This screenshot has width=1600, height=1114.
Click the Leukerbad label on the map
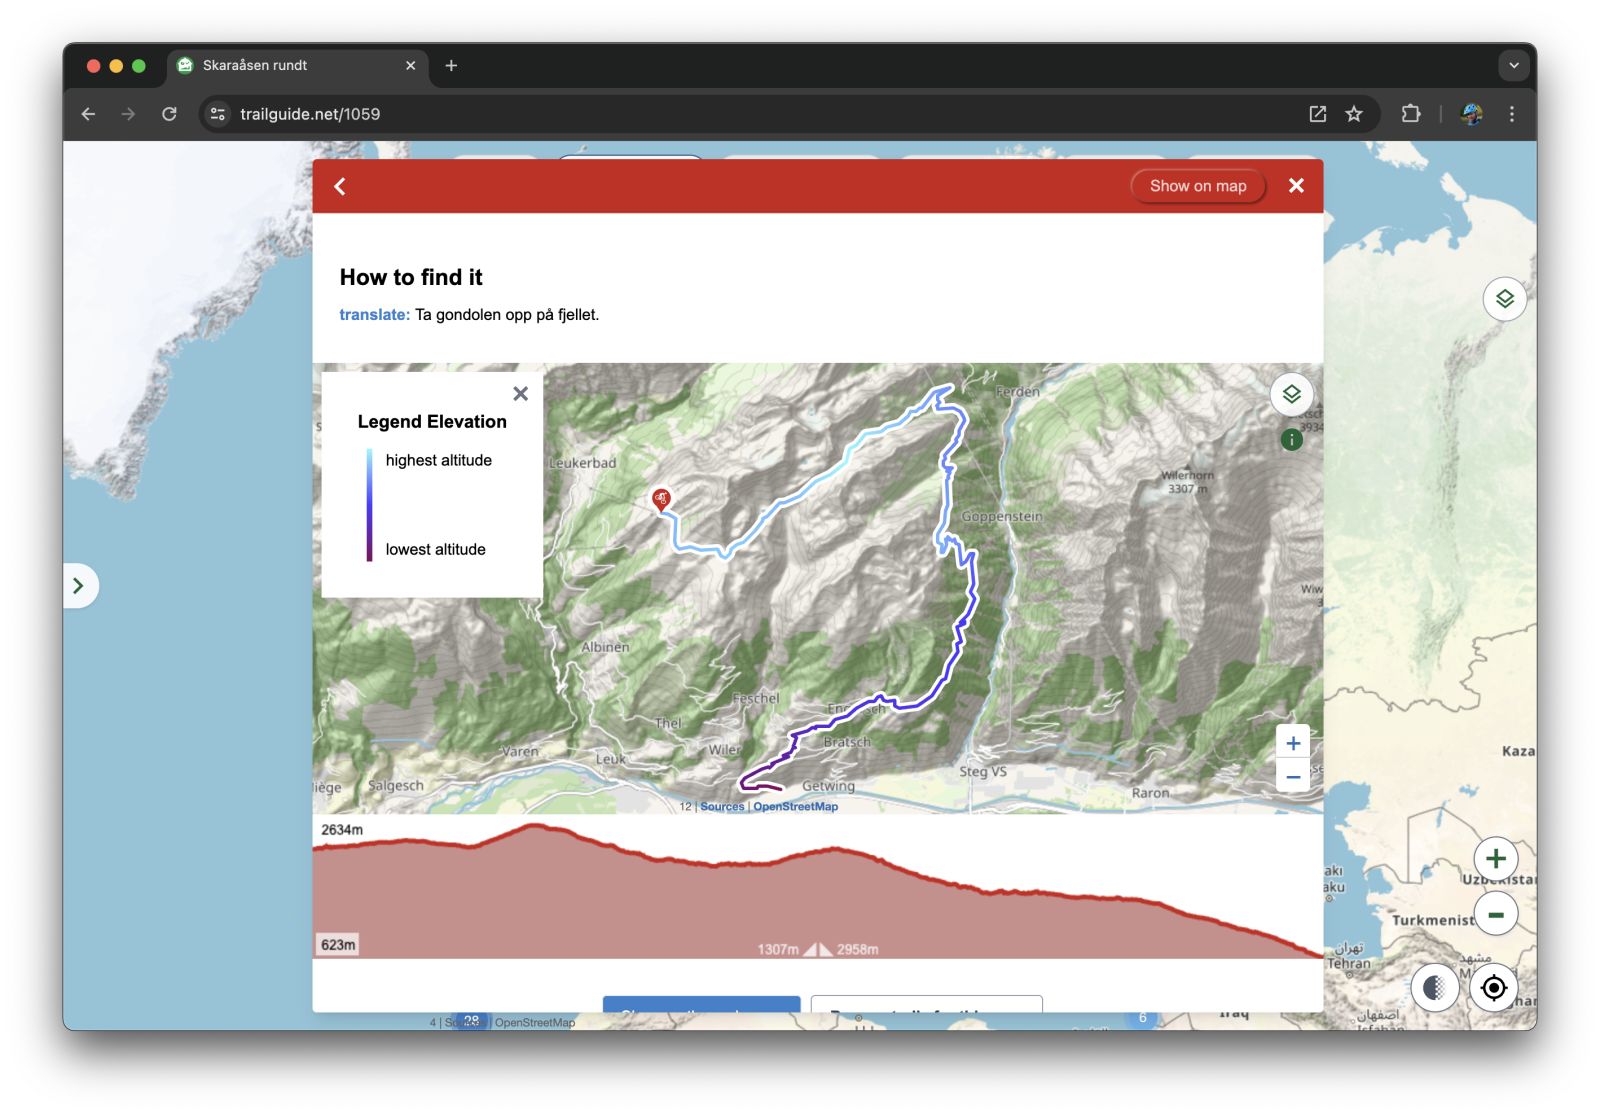582,463
